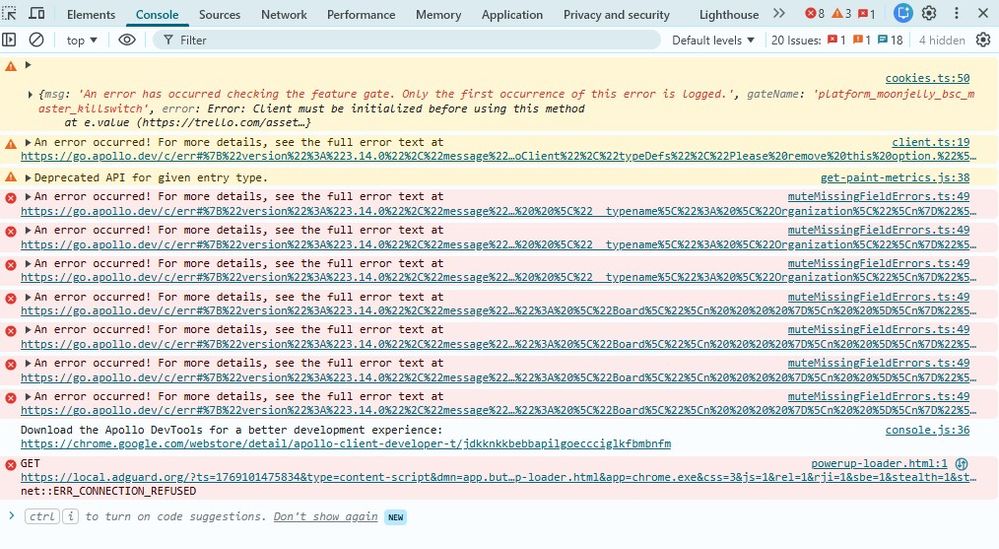999x549 pixels.
Task: Click the warning triangle on Deprecated API row
Action: tap(10, 177)
